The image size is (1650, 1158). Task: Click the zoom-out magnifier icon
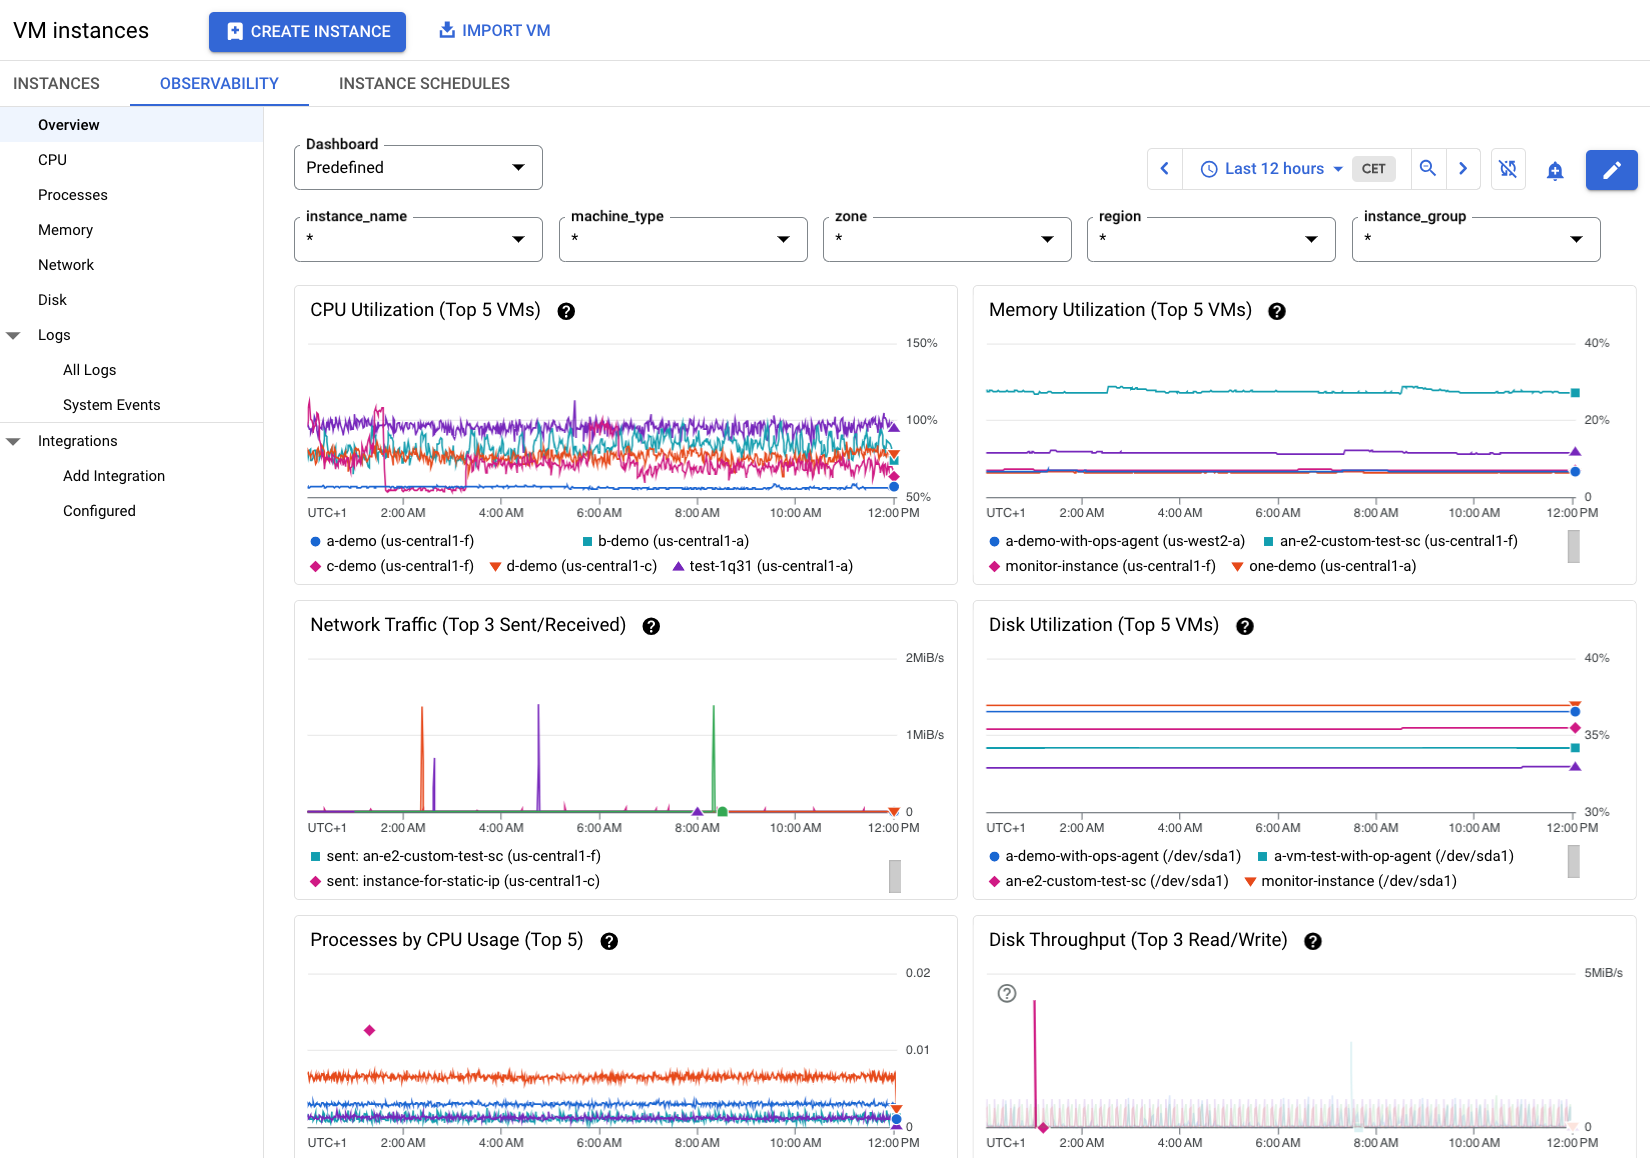[1428, 169]
